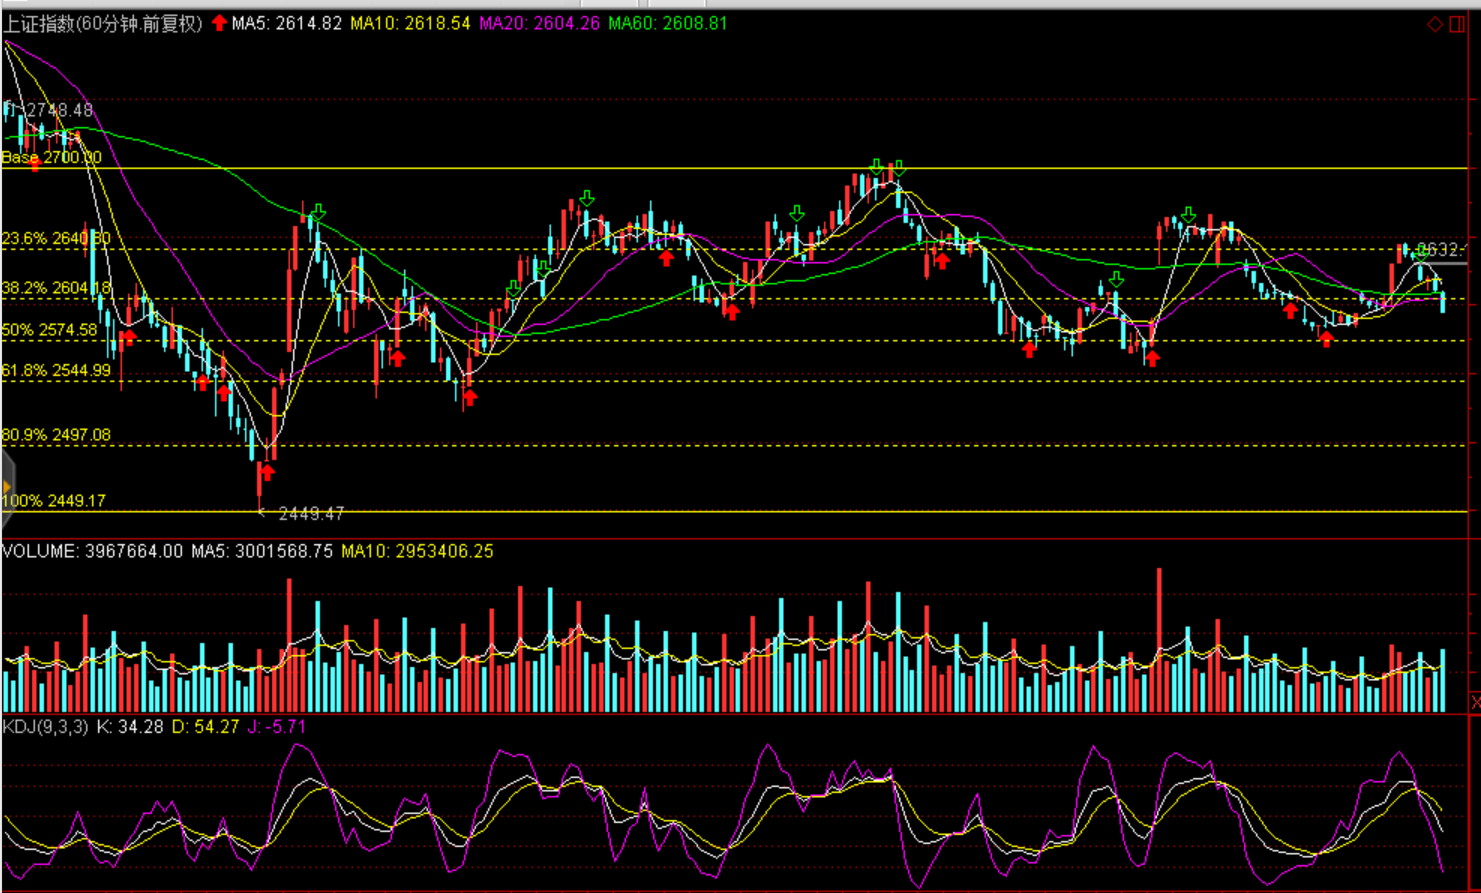Open the KDJ(9,3,3) indicator parameters
The image size is (1481, 893).
point(45,727)
